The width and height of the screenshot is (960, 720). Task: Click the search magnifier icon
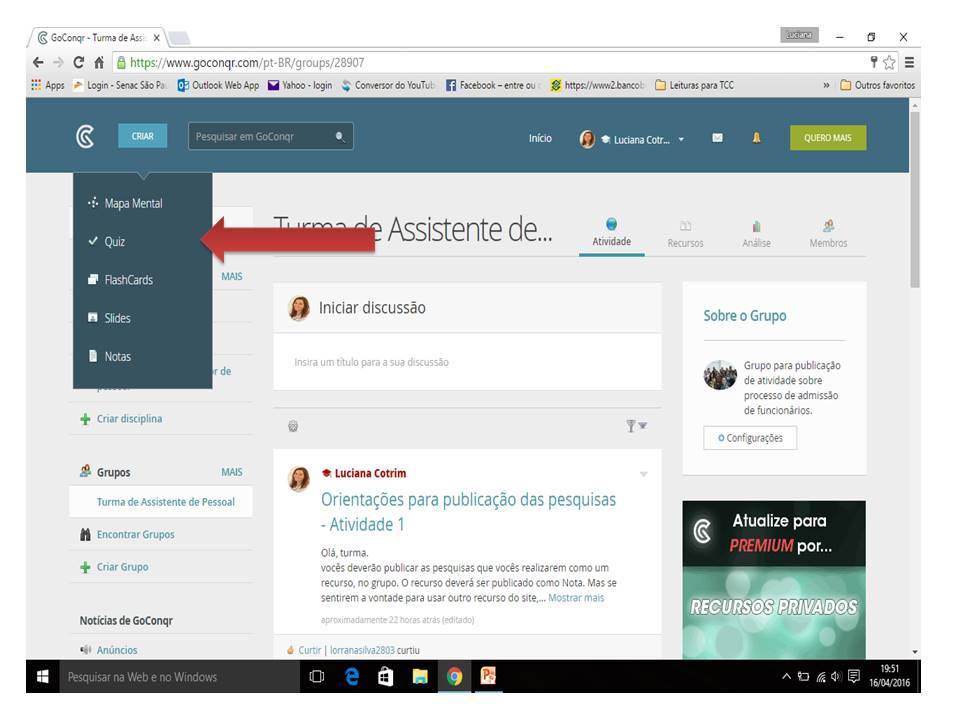click(x=340, y=137)
